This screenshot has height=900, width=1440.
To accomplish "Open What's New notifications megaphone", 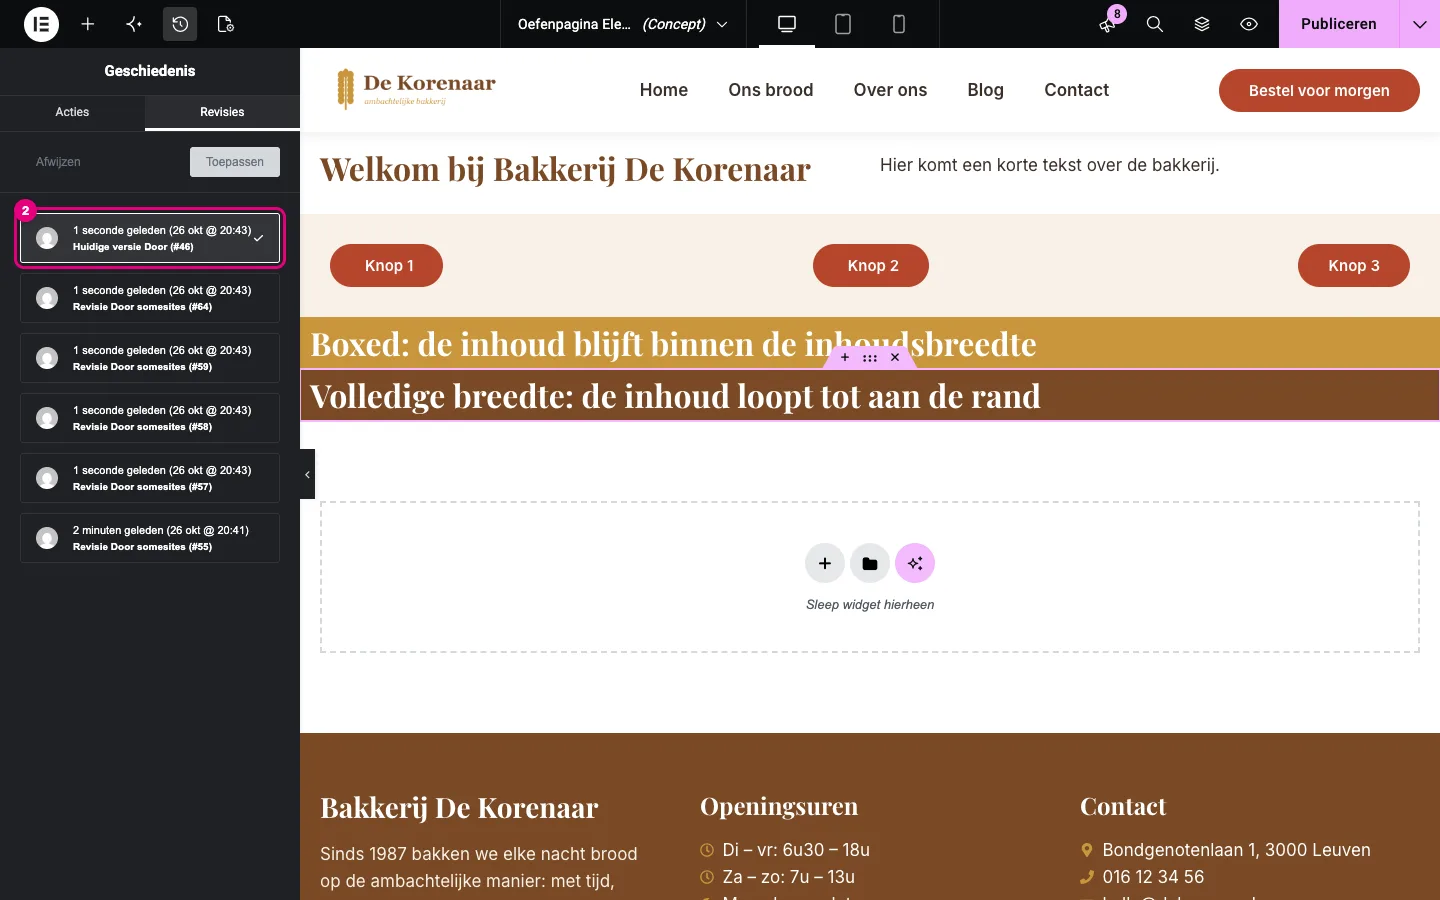I will coord(1107,24).
